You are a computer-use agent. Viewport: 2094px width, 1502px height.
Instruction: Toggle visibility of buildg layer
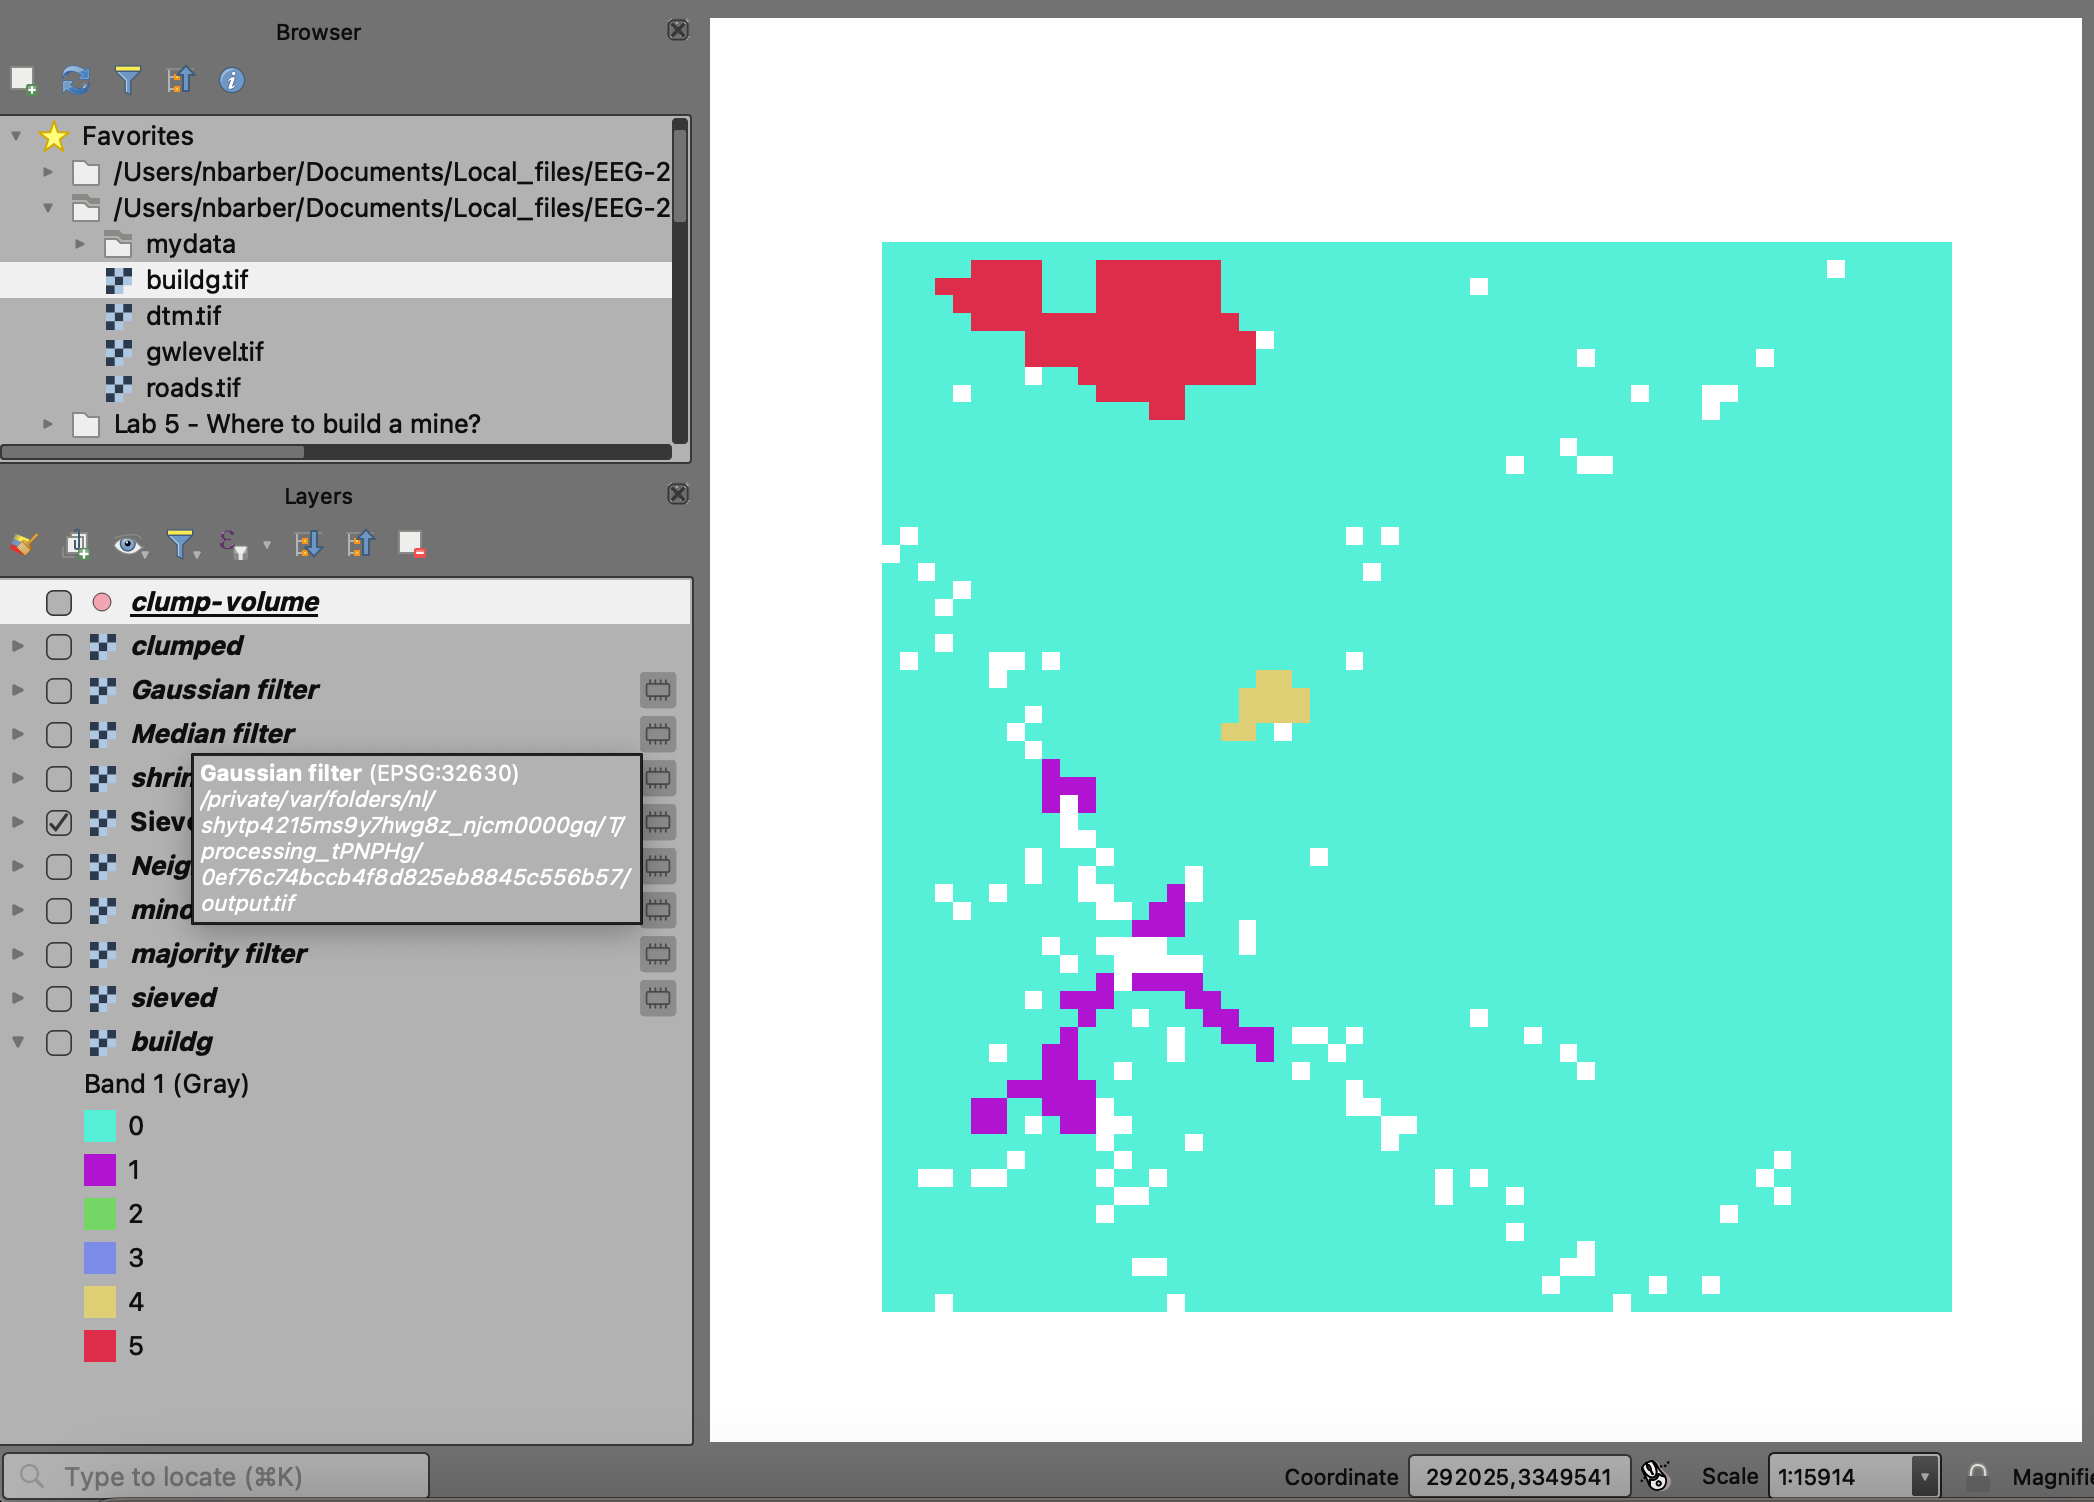tap(59, 1043)
